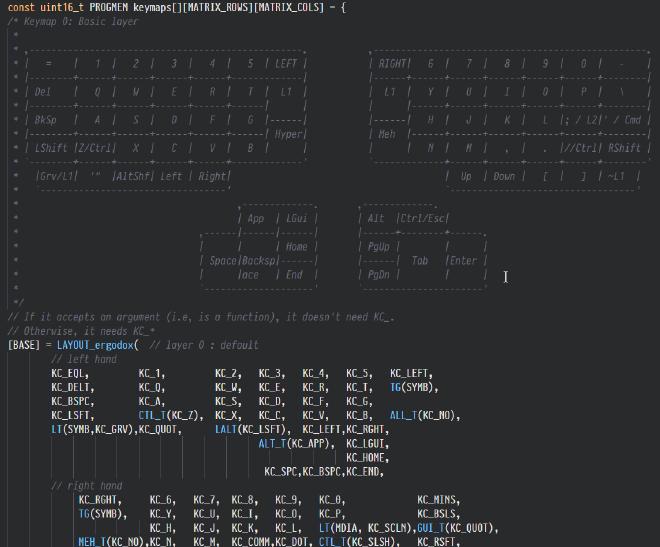660x547 pixels.
Task: Click '; / L2' in the ASCII diagram
Action: [x=580, y=120]
